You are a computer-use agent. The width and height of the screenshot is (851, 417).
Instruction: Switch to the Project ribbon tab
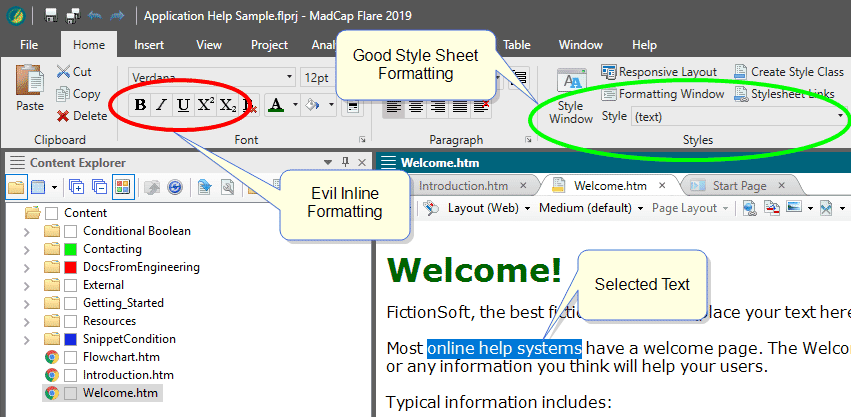(269, 45)
